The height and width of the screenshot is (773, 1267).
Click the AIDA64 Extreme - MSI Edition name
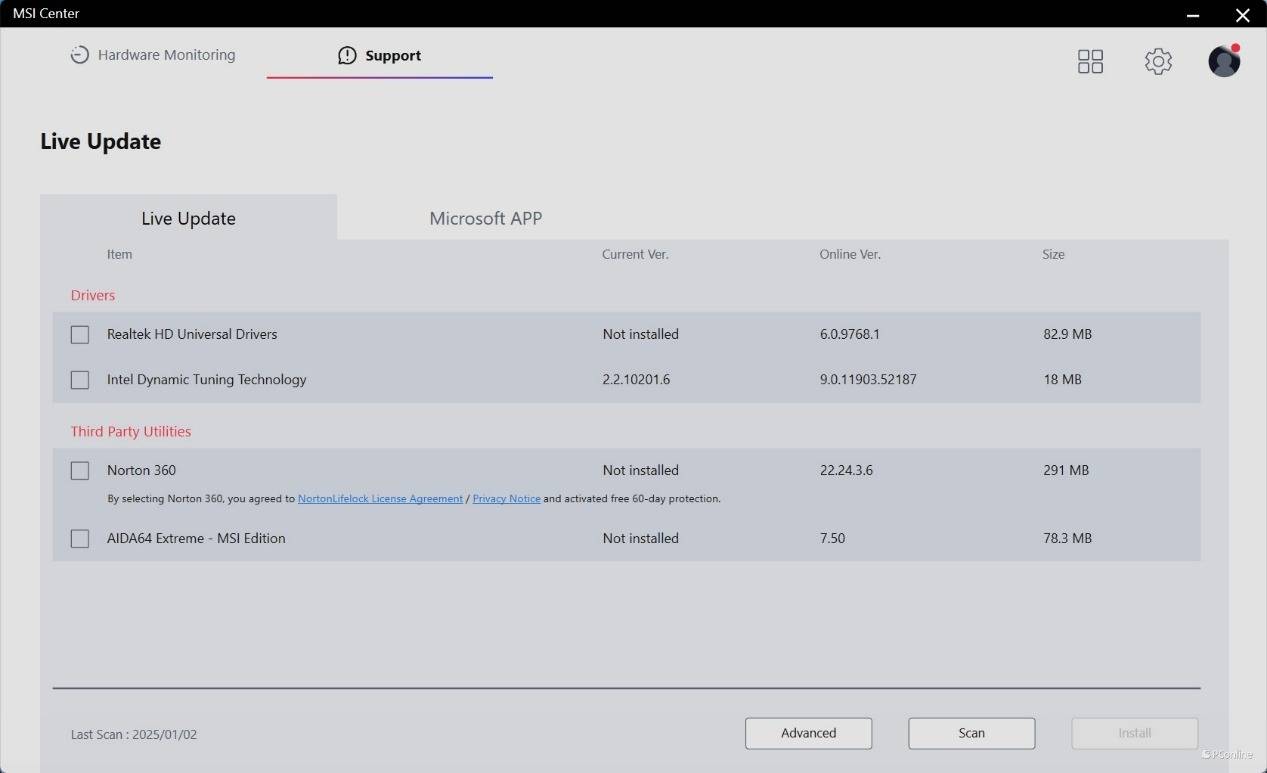tap(196, 538)
